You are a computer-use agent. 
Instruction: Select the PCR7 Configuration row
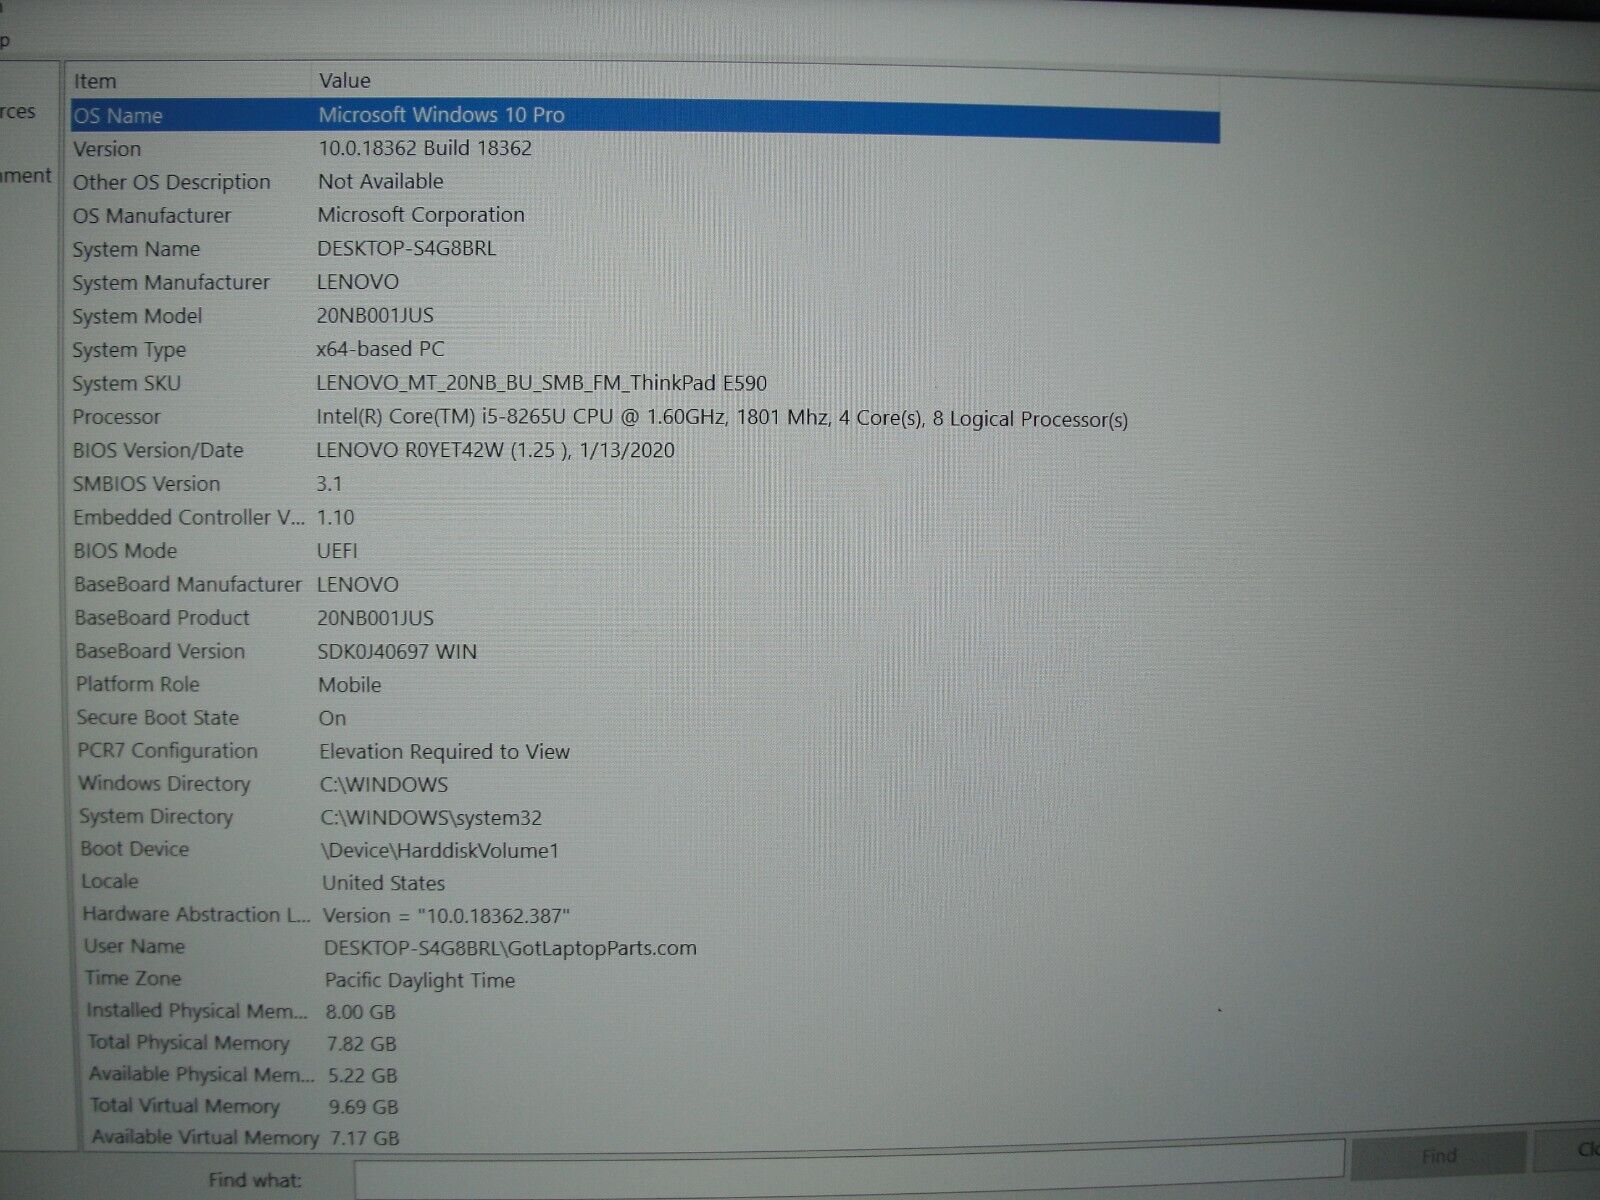(645, 751)
